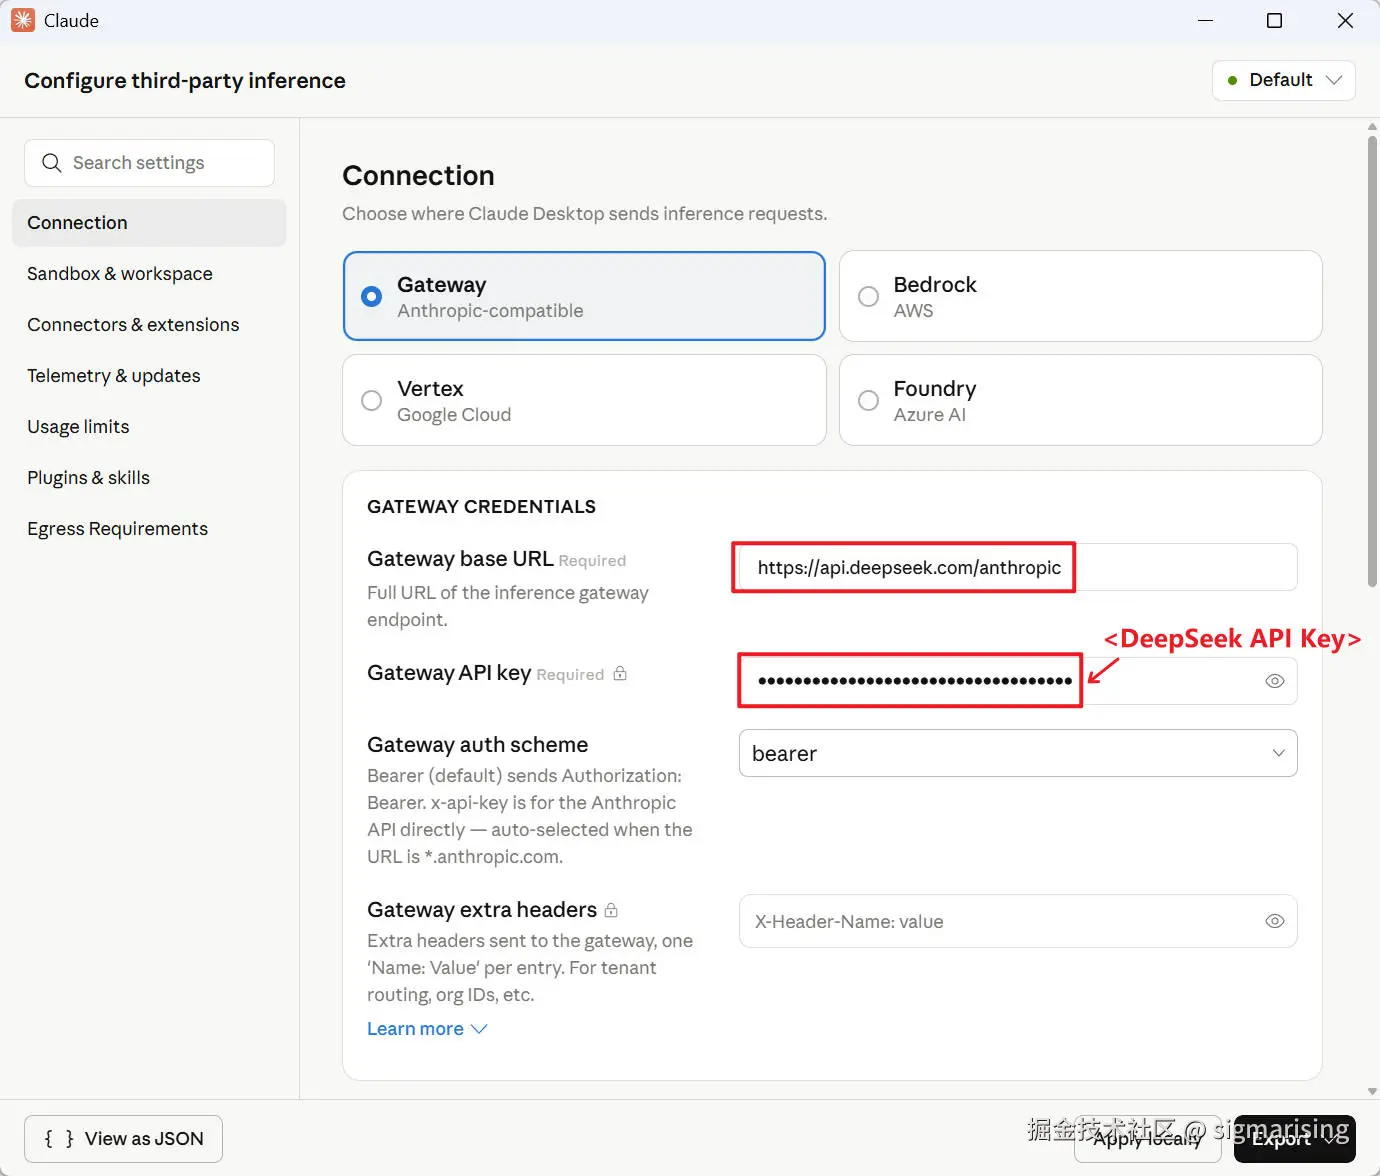Open the Default profile dropdown
Viewport: 1380px width, 1176px height.
point(1283,80)
